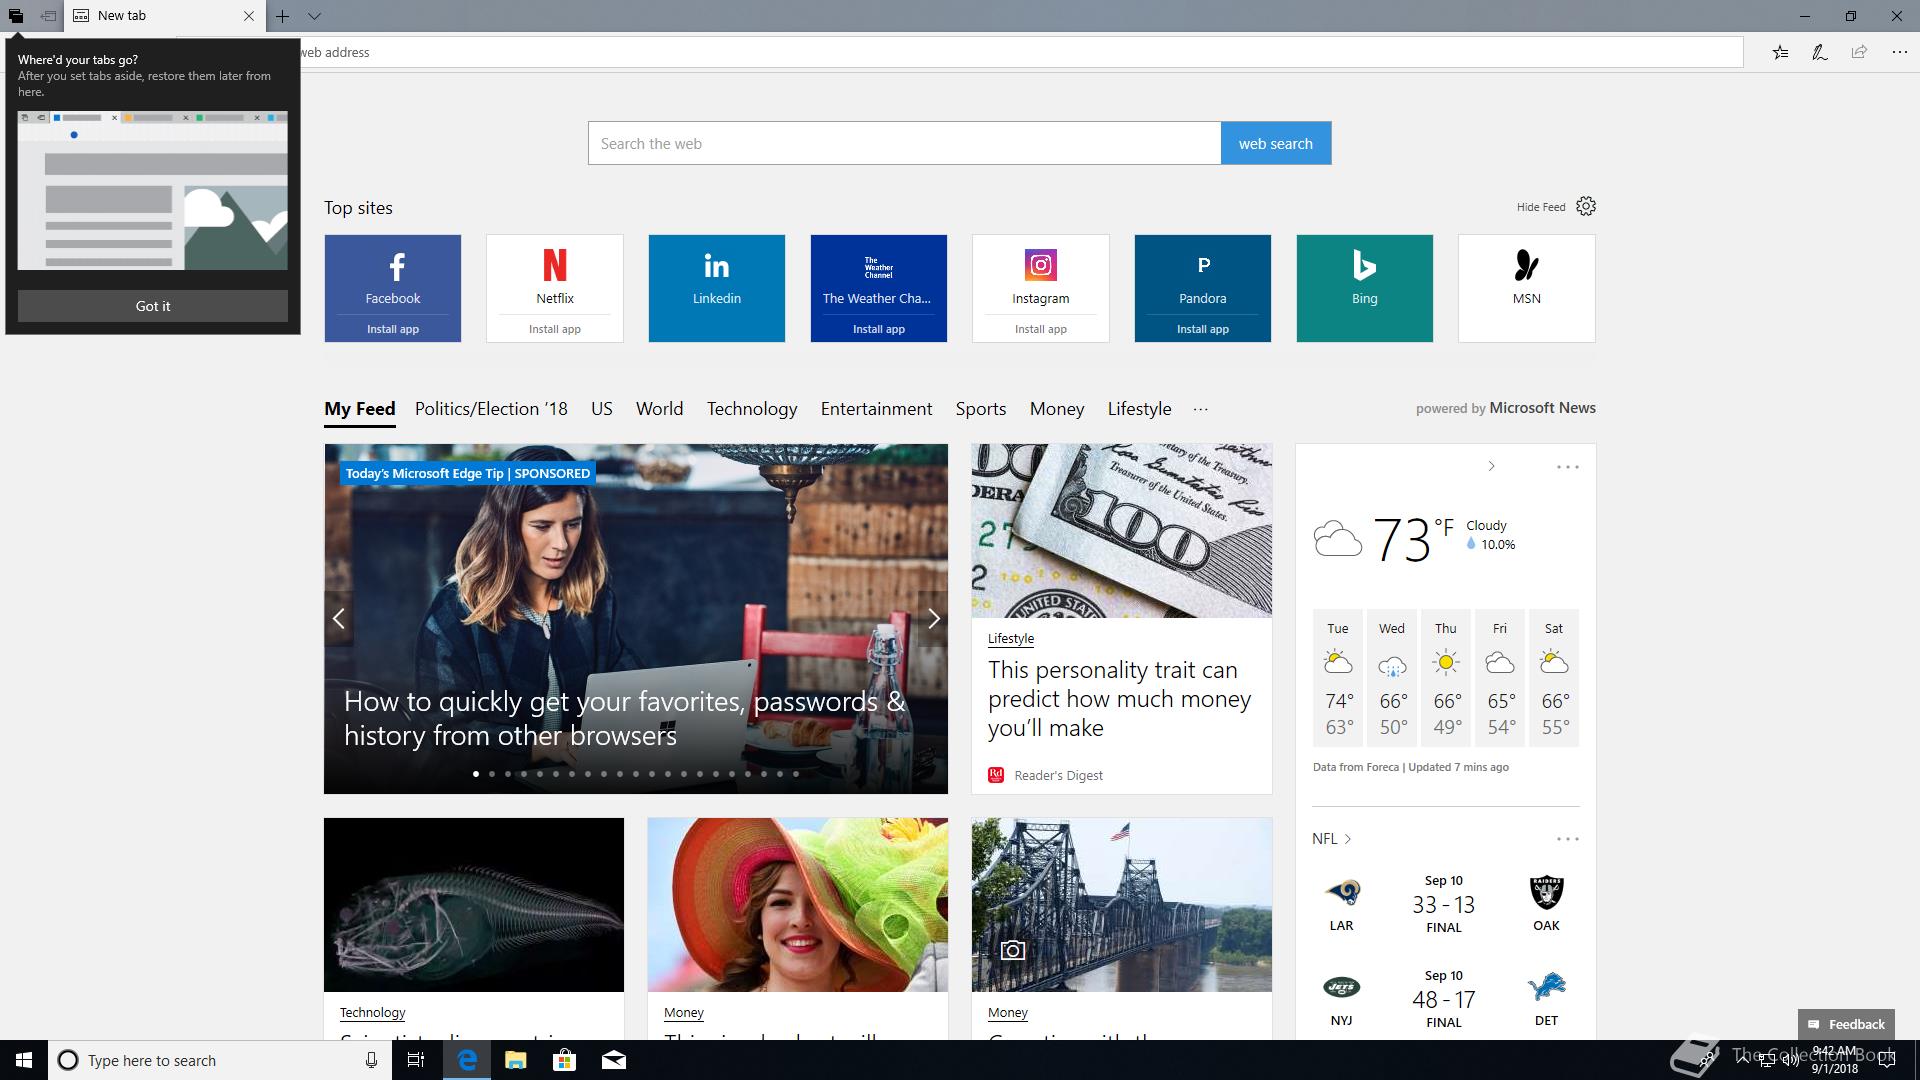The width and height of the screenshot is (1920, 1080).
Task: Open the feed settings gear icon
Action: click(x=1586, y=206)
